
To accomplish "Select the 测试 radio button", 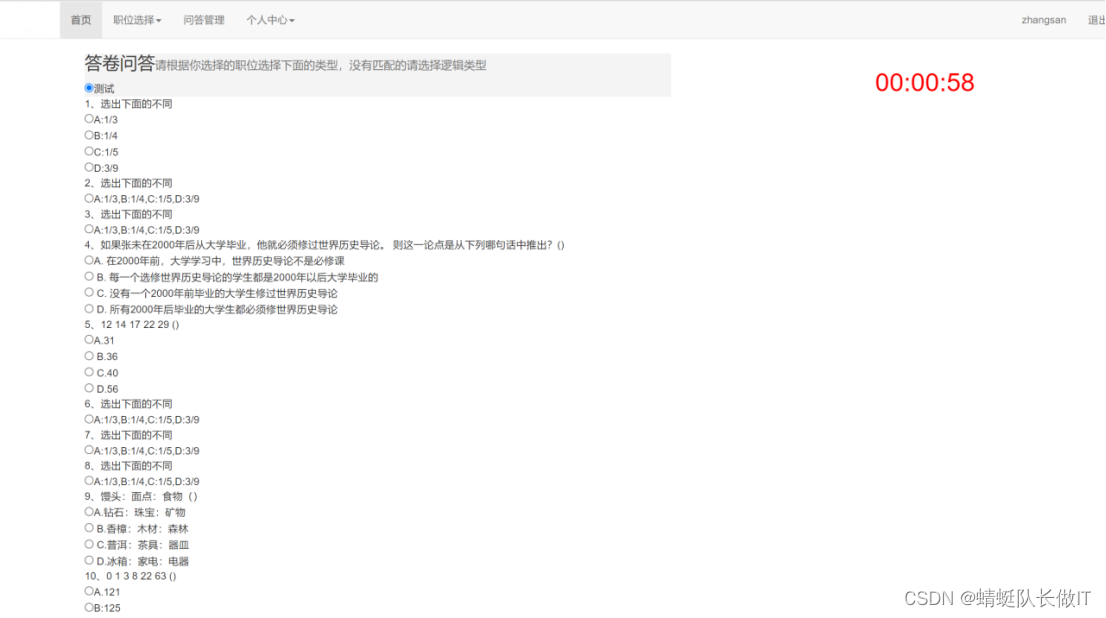I will coord(88,88).
